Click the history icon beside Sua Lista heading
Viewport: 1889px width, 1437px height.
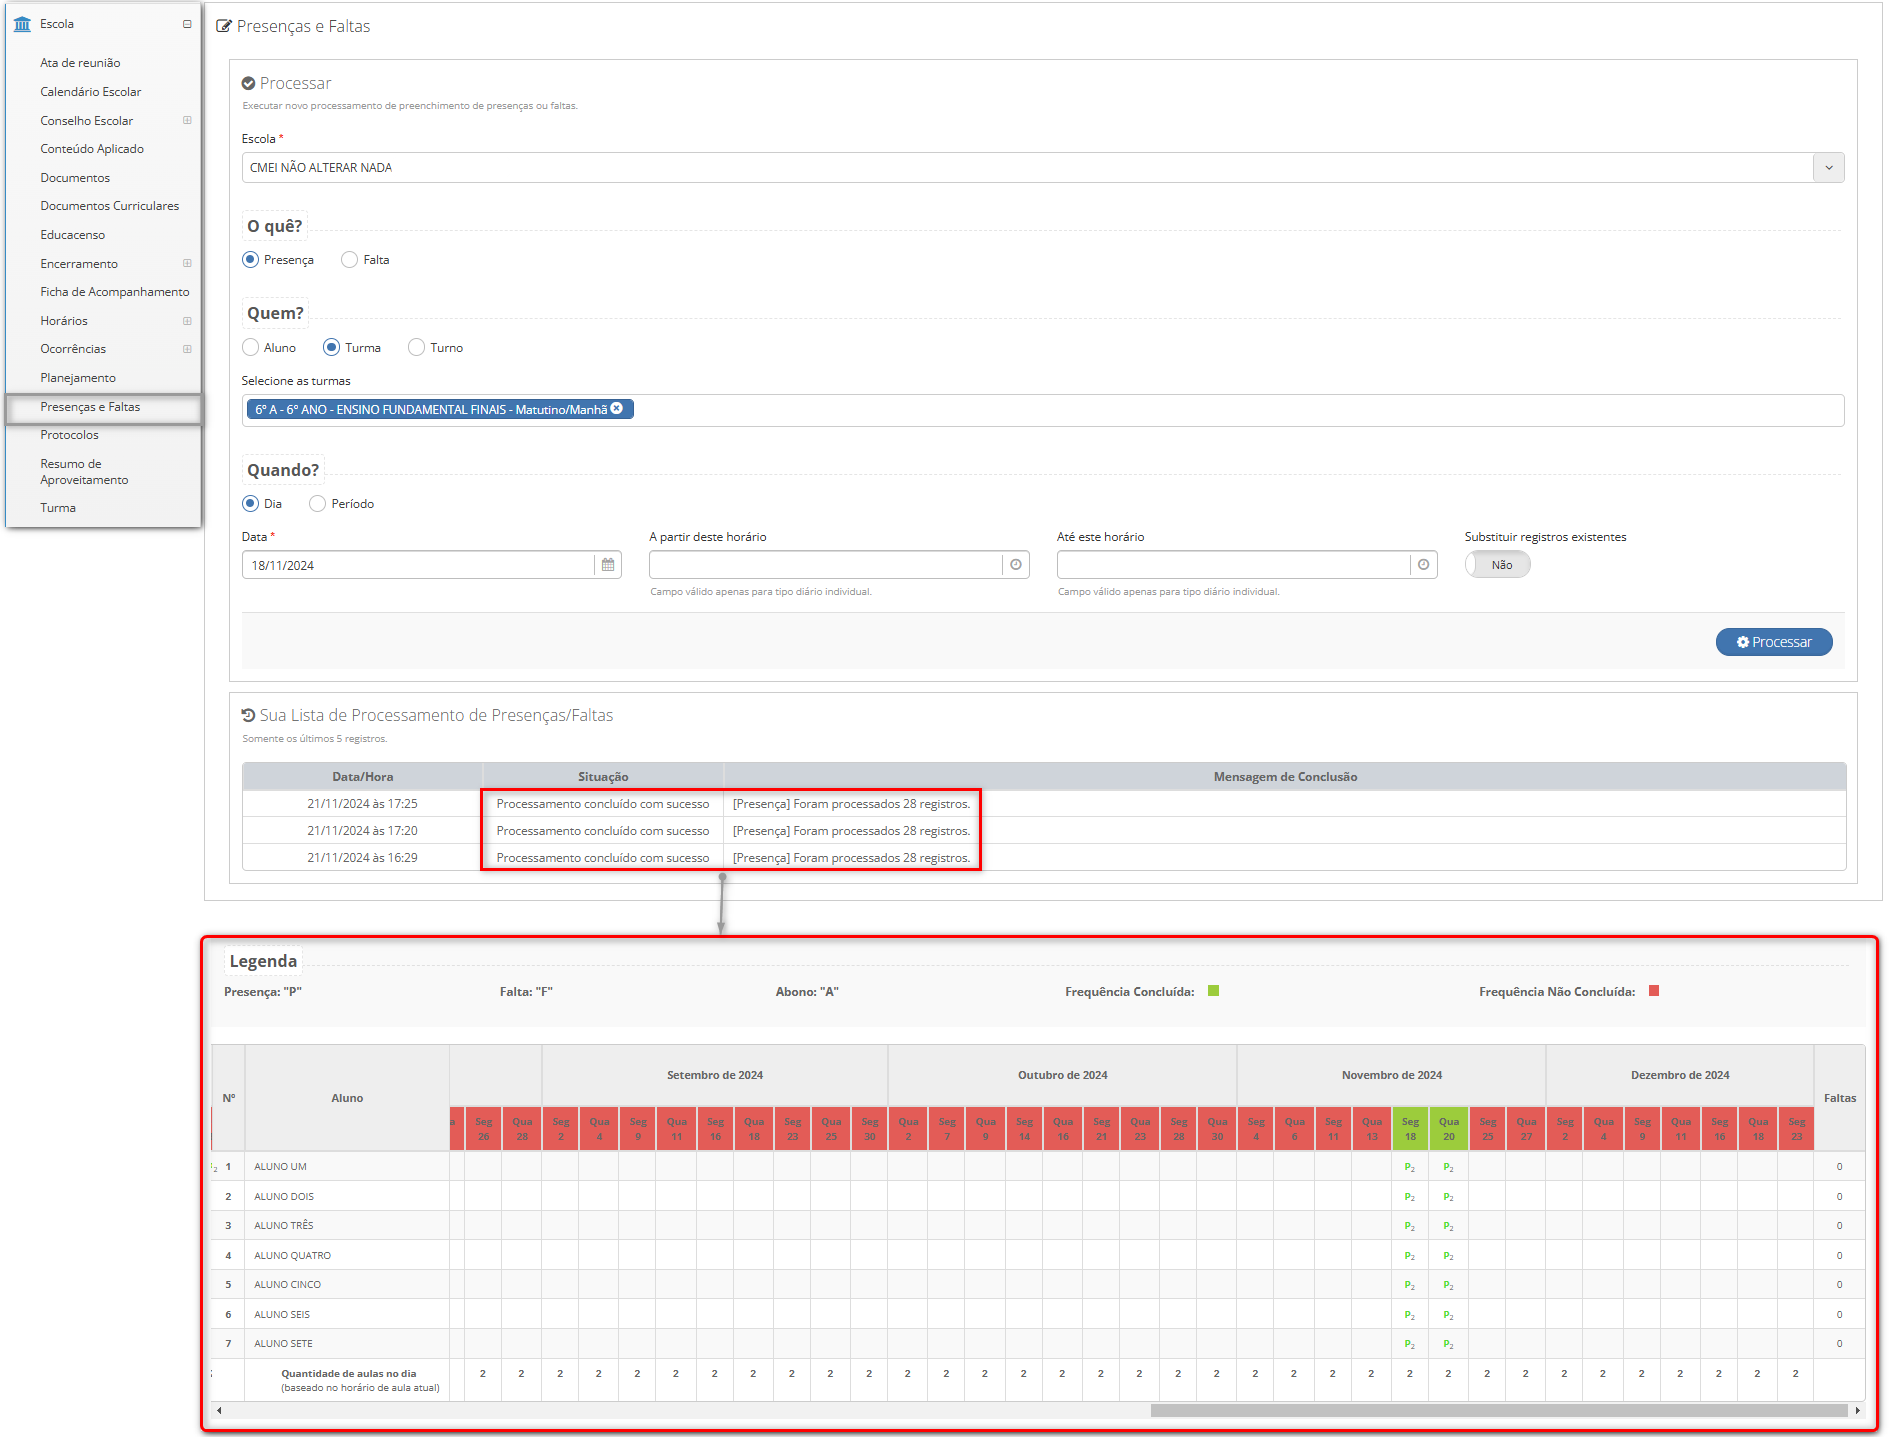tap(248, 716)
